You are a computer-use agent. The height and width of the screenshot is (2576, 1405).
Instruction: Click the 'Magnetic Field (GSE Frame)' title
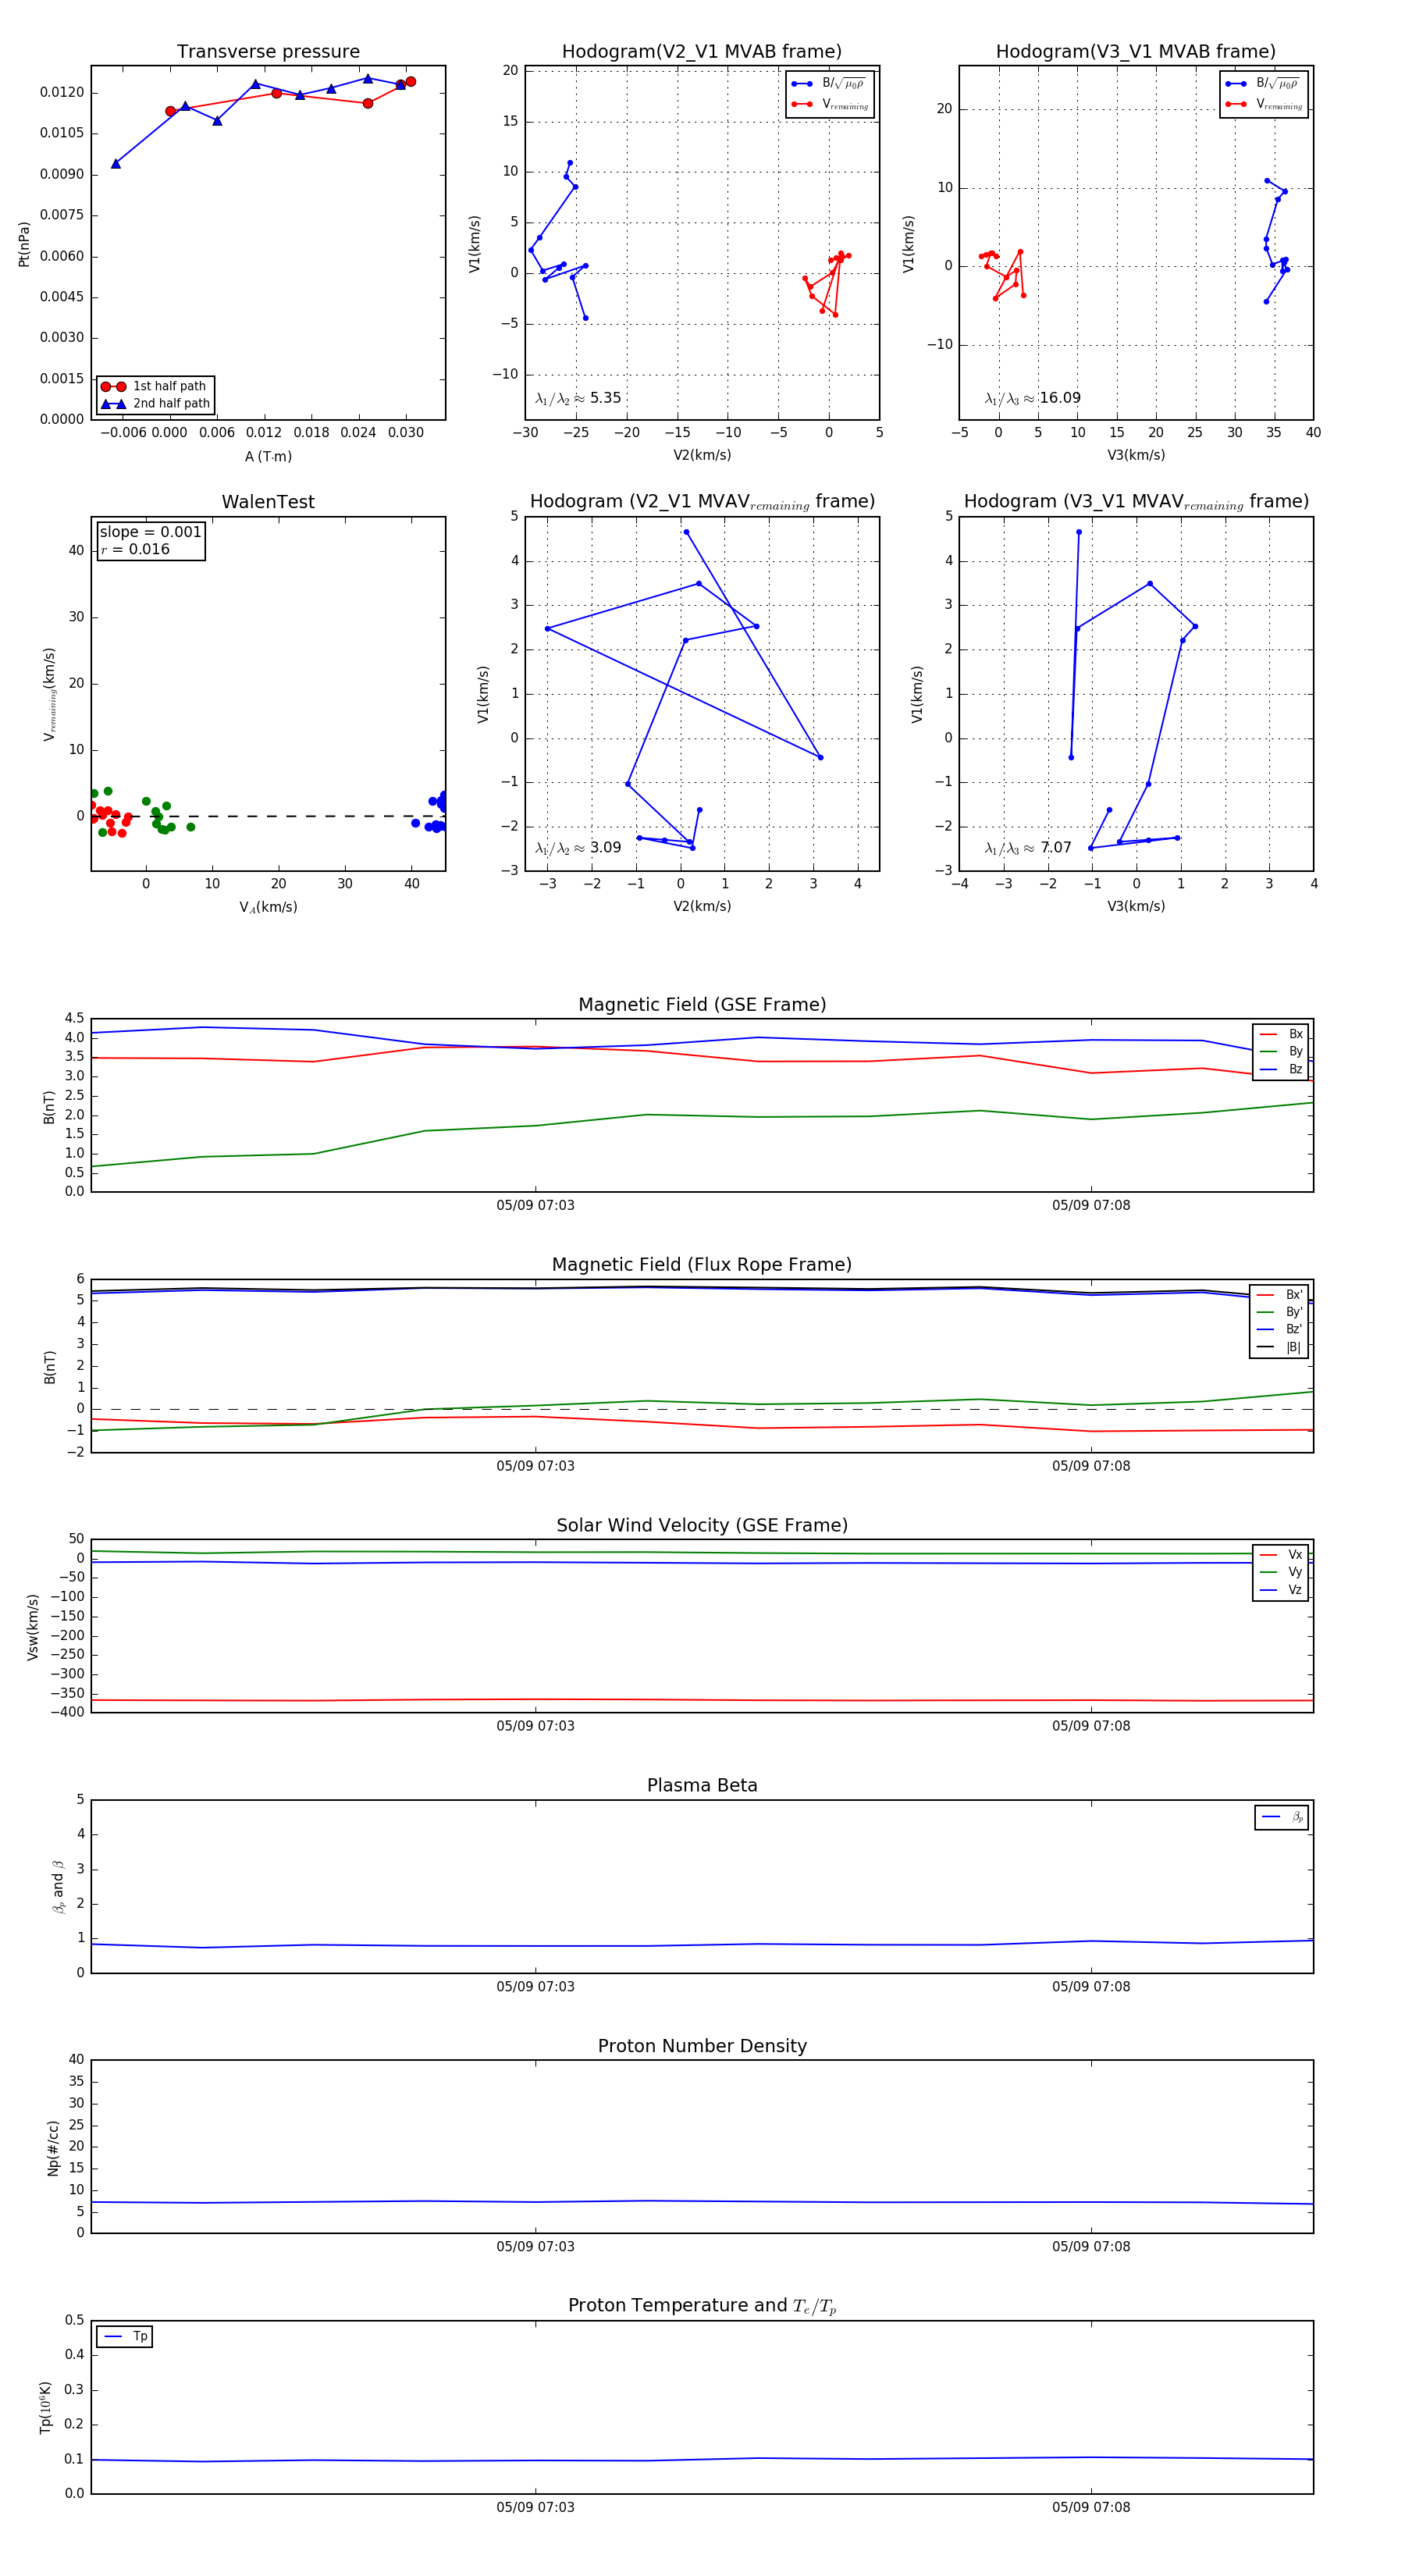[x=702, y=1005]
